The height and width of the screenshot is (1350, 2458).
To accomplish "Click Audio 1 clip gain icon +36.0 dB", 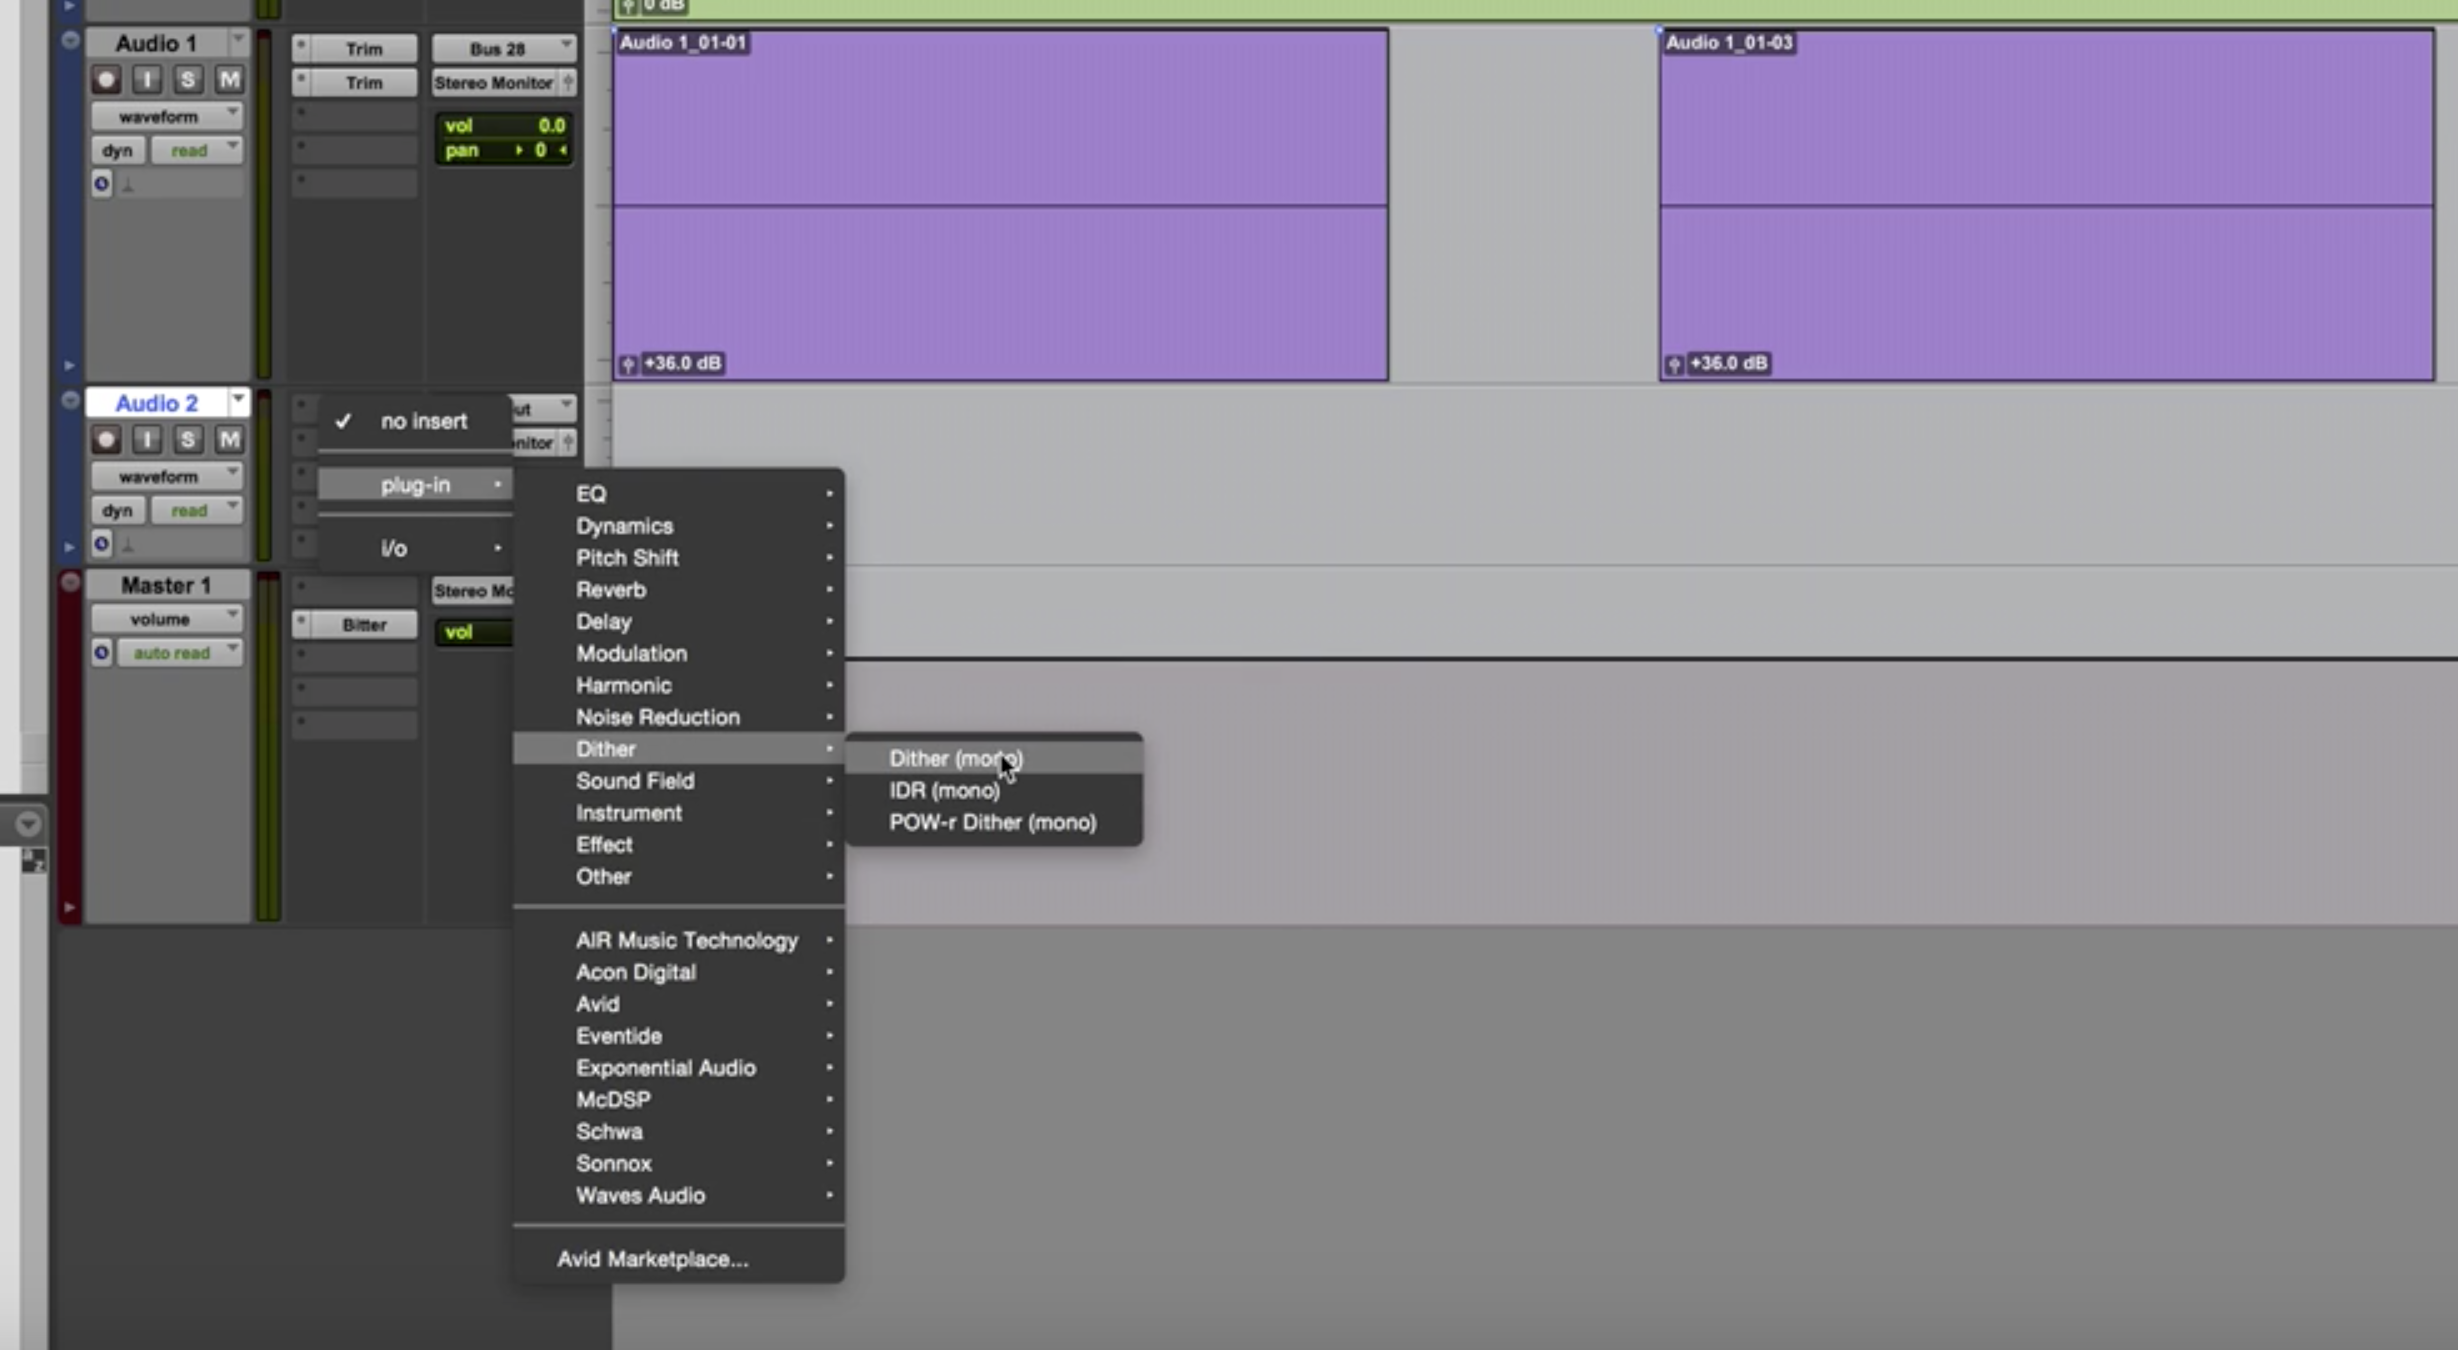I will 628,364.
